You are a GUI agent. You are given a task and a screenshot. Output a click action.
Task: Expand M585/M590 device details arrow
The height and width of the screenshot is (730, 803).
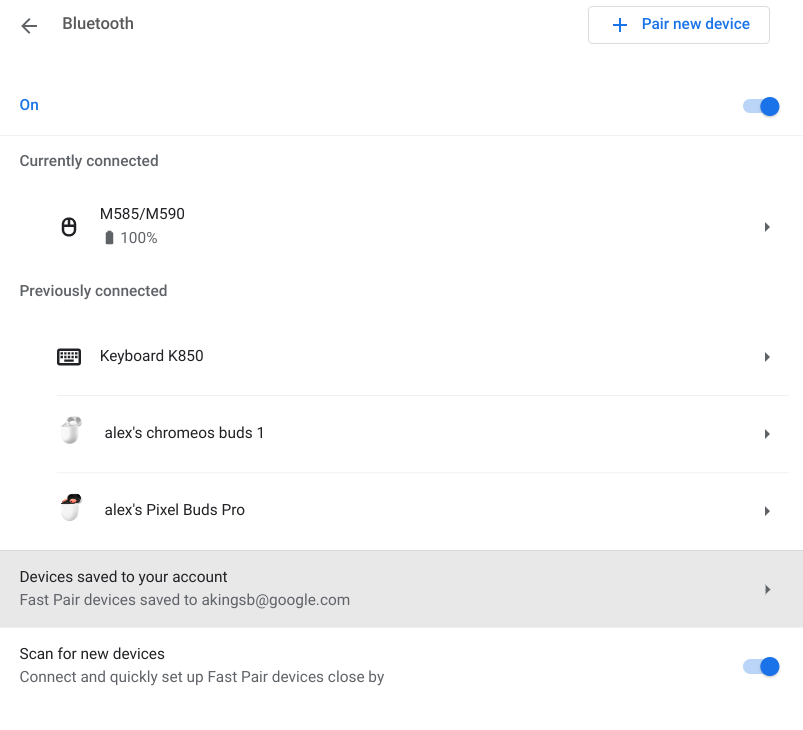coord(767,227)
